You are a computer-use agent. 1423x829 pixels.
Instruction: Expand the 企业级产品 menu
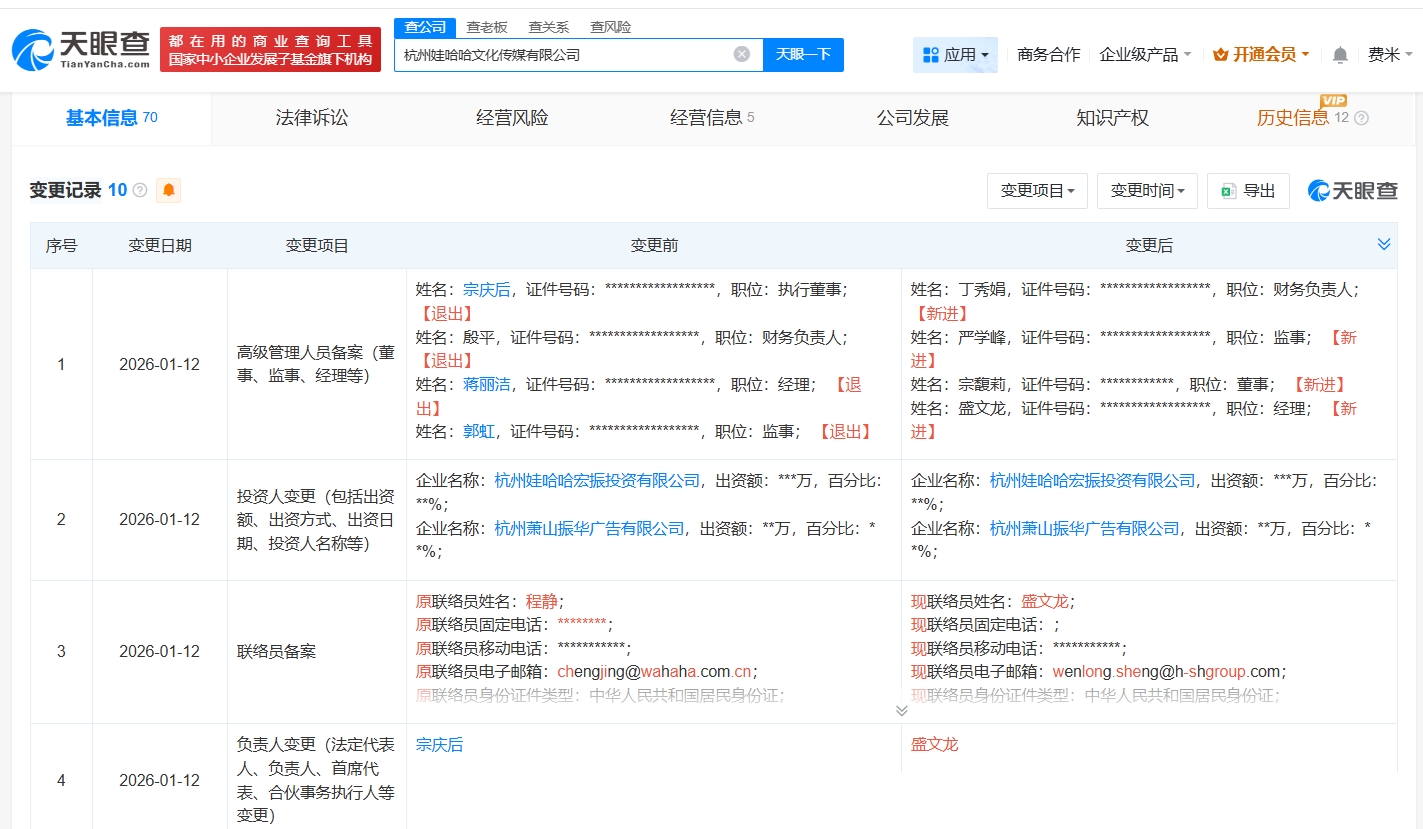pyautogui.click(x=1145, y=55)
